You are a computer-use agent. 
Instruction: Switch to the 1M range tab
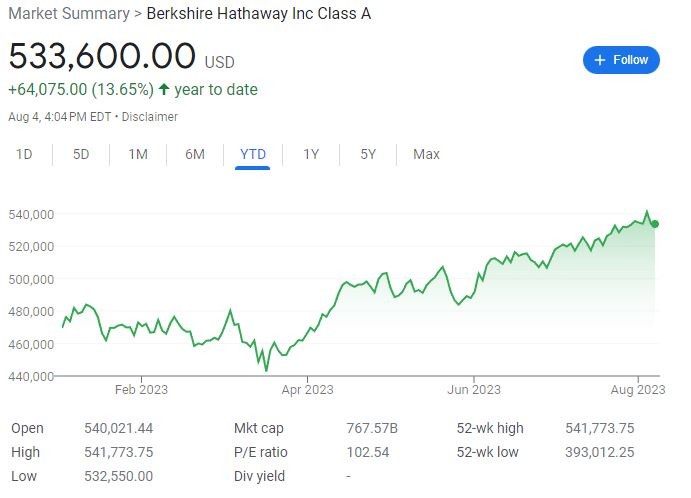click(138, 154)
